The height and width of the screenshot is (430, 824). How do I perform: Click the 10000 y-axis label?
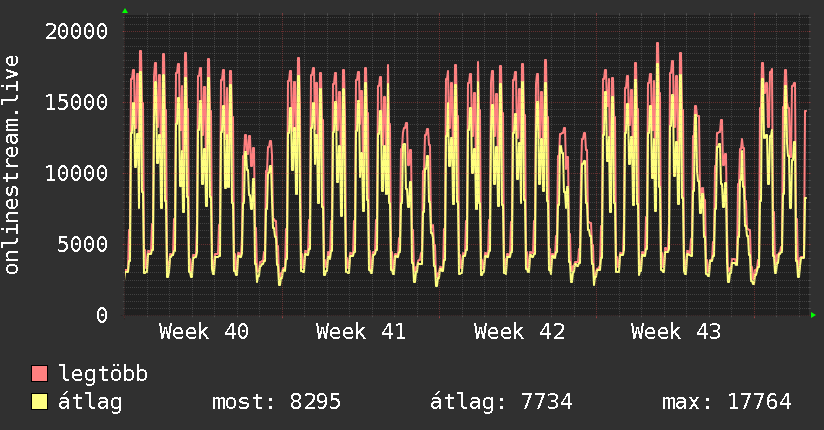pos(76,173)
